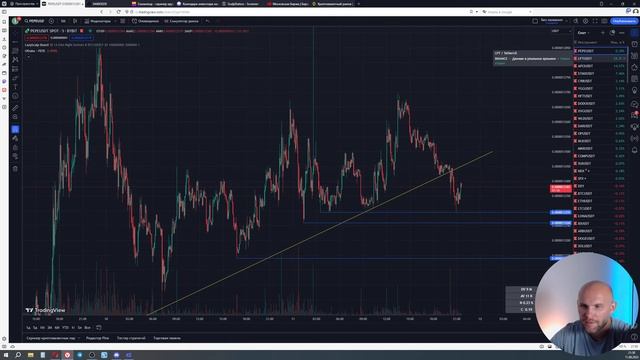
Task: Start Симулятор рынка replay
Action: click(x=181, y=21)
